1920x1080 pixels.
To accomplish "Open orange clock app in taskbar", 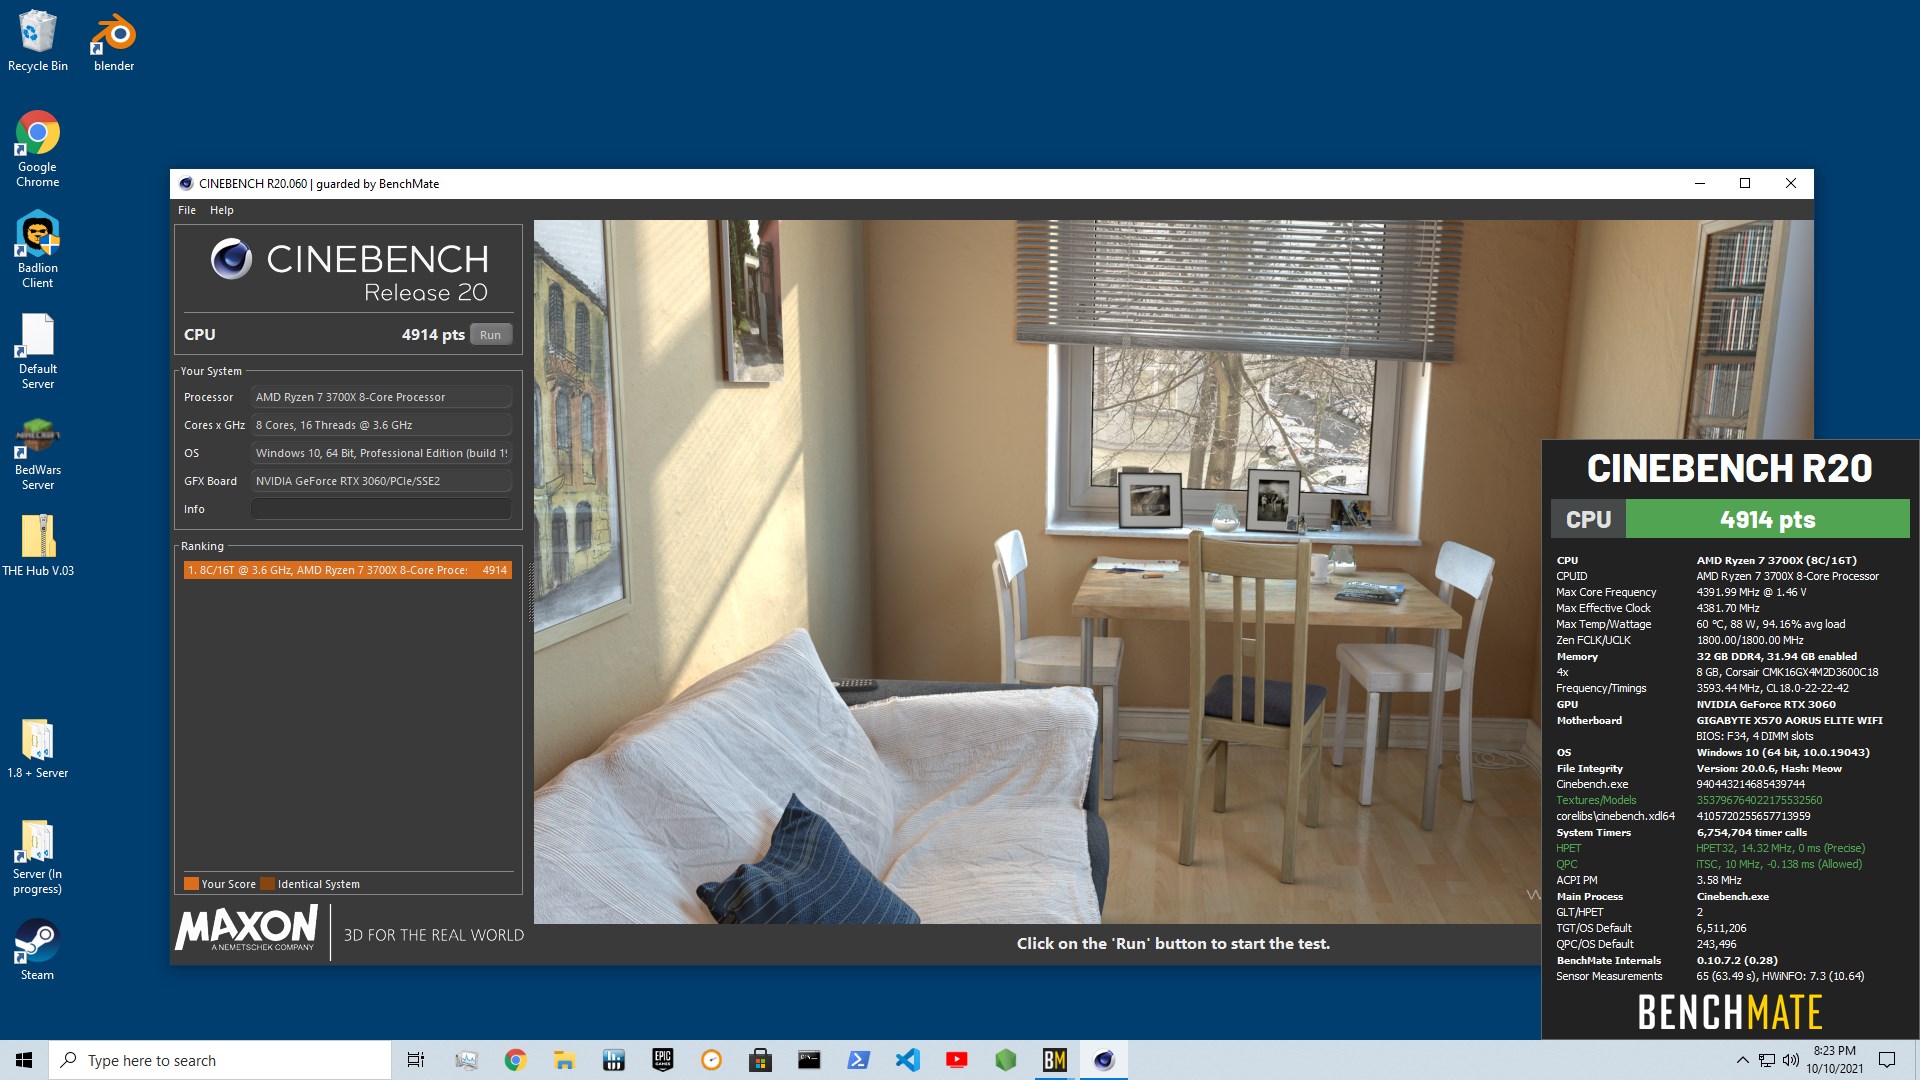I will 711,1060.
